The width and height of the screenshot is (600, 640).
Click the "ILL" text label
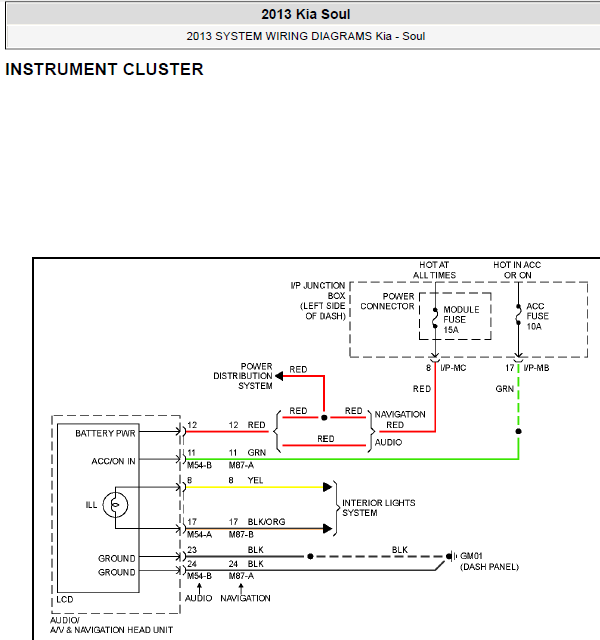pyautogui.click(x=91, y=505)
